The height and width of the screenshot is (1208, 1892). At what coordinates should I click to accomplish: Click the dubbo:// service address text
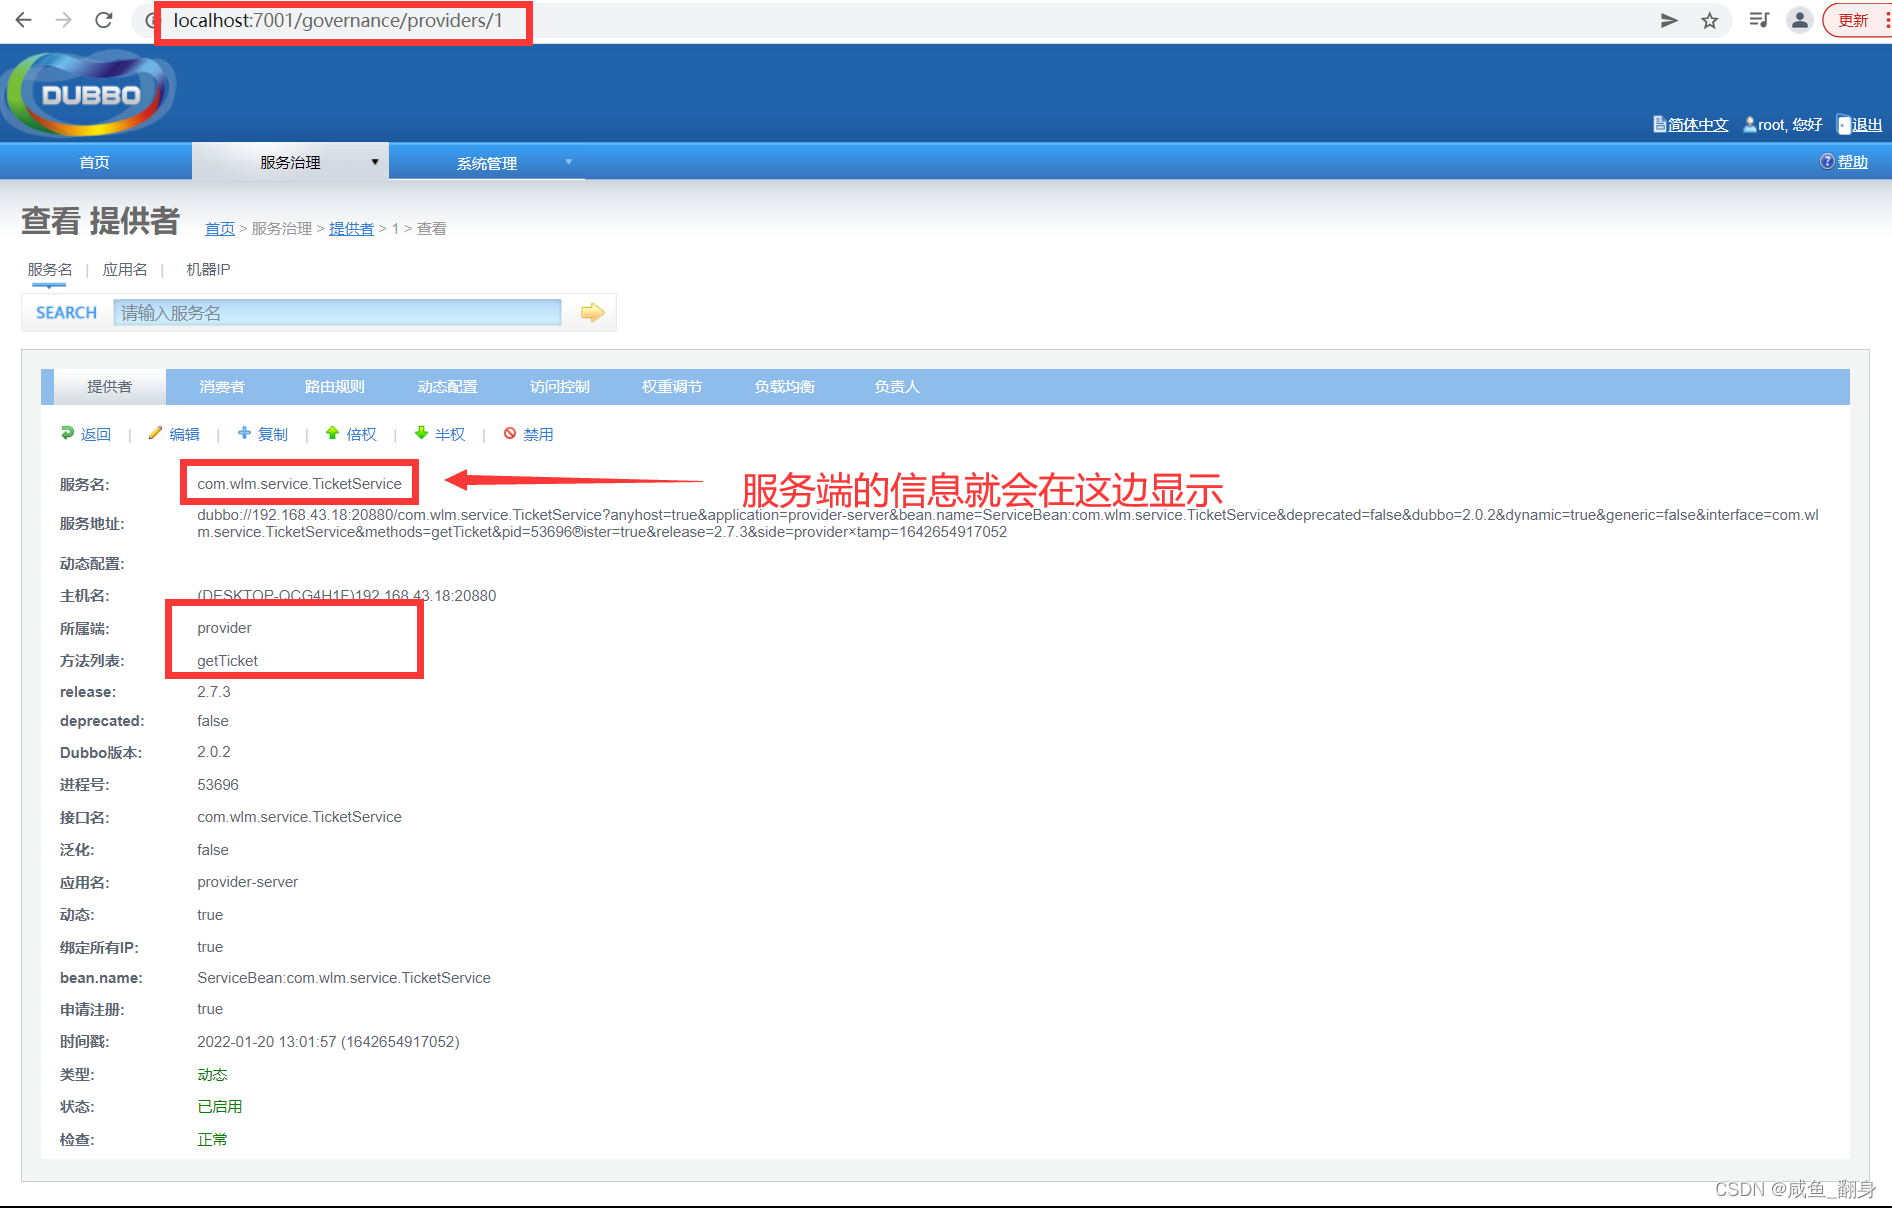pyautogui.click(x=1008, y=523)
